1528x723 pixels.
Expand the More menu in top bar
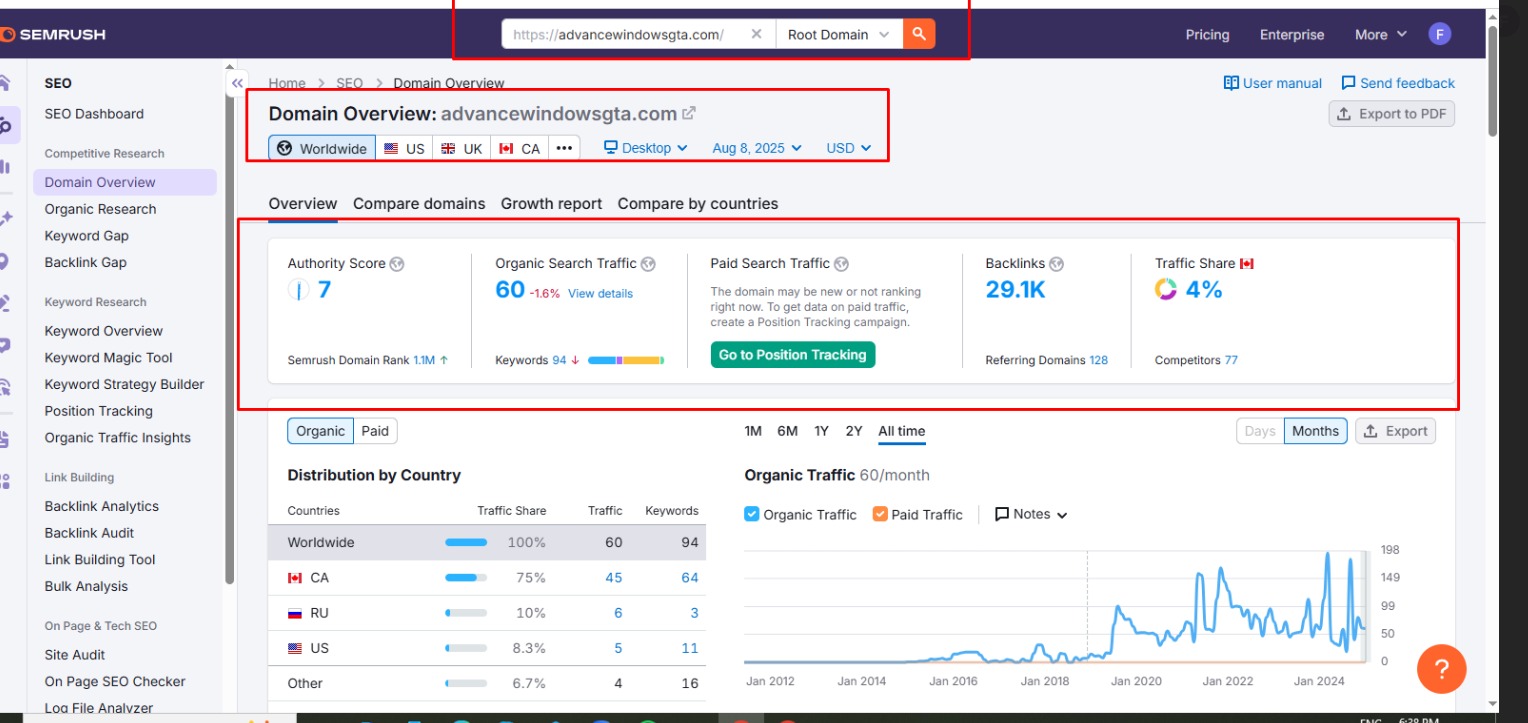point(1381,35)
